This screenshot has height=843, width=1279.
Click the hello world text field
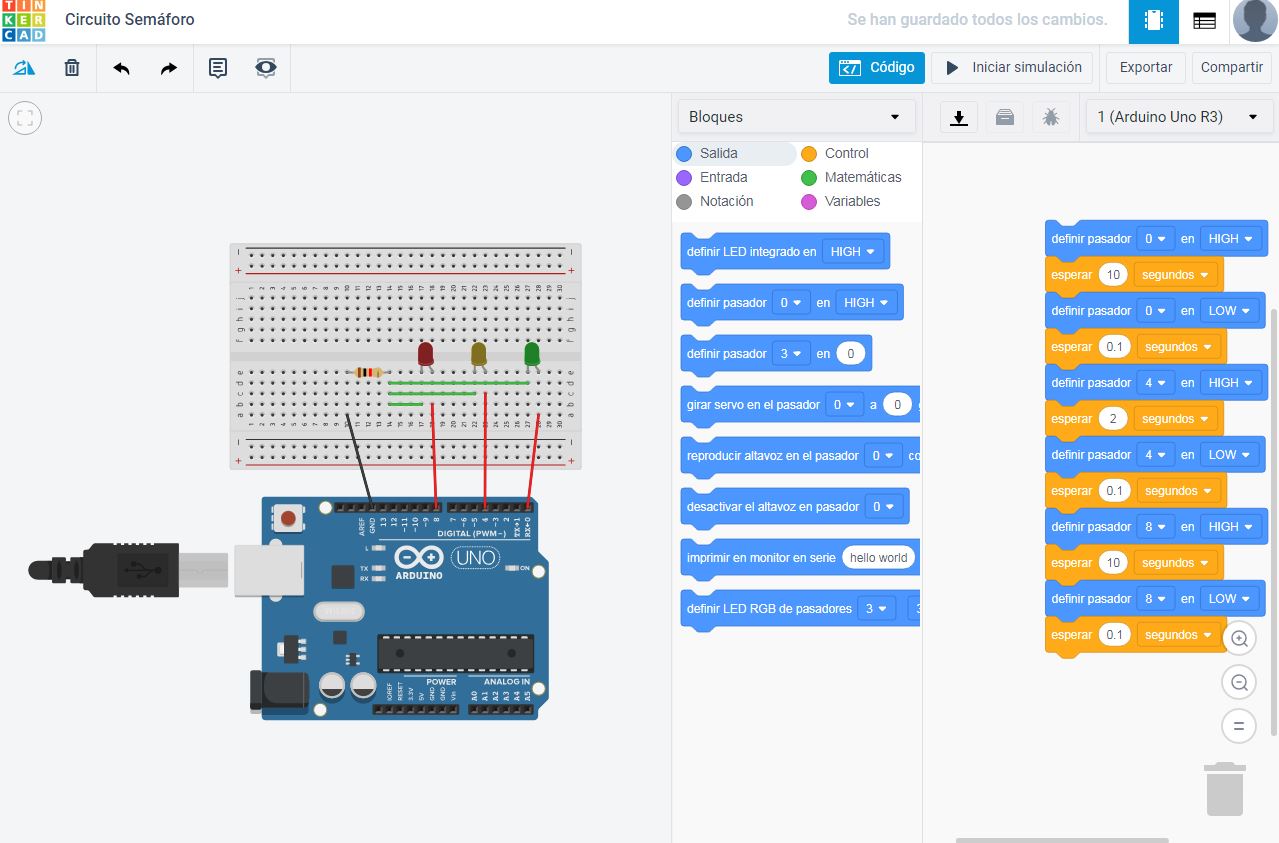point(878,557)
